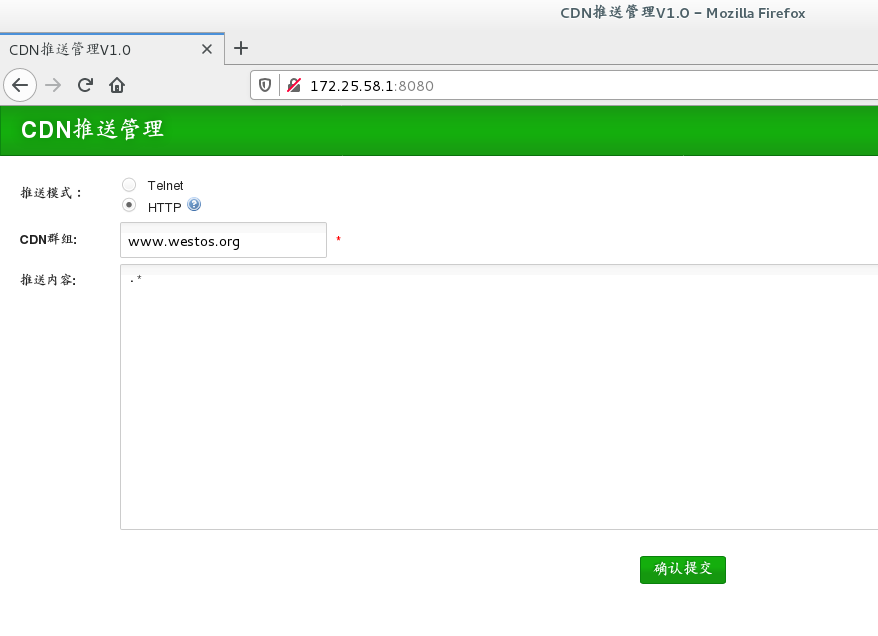Click the help question mark icon beside HTTP
878x636 pixels.
click(193, 204)
